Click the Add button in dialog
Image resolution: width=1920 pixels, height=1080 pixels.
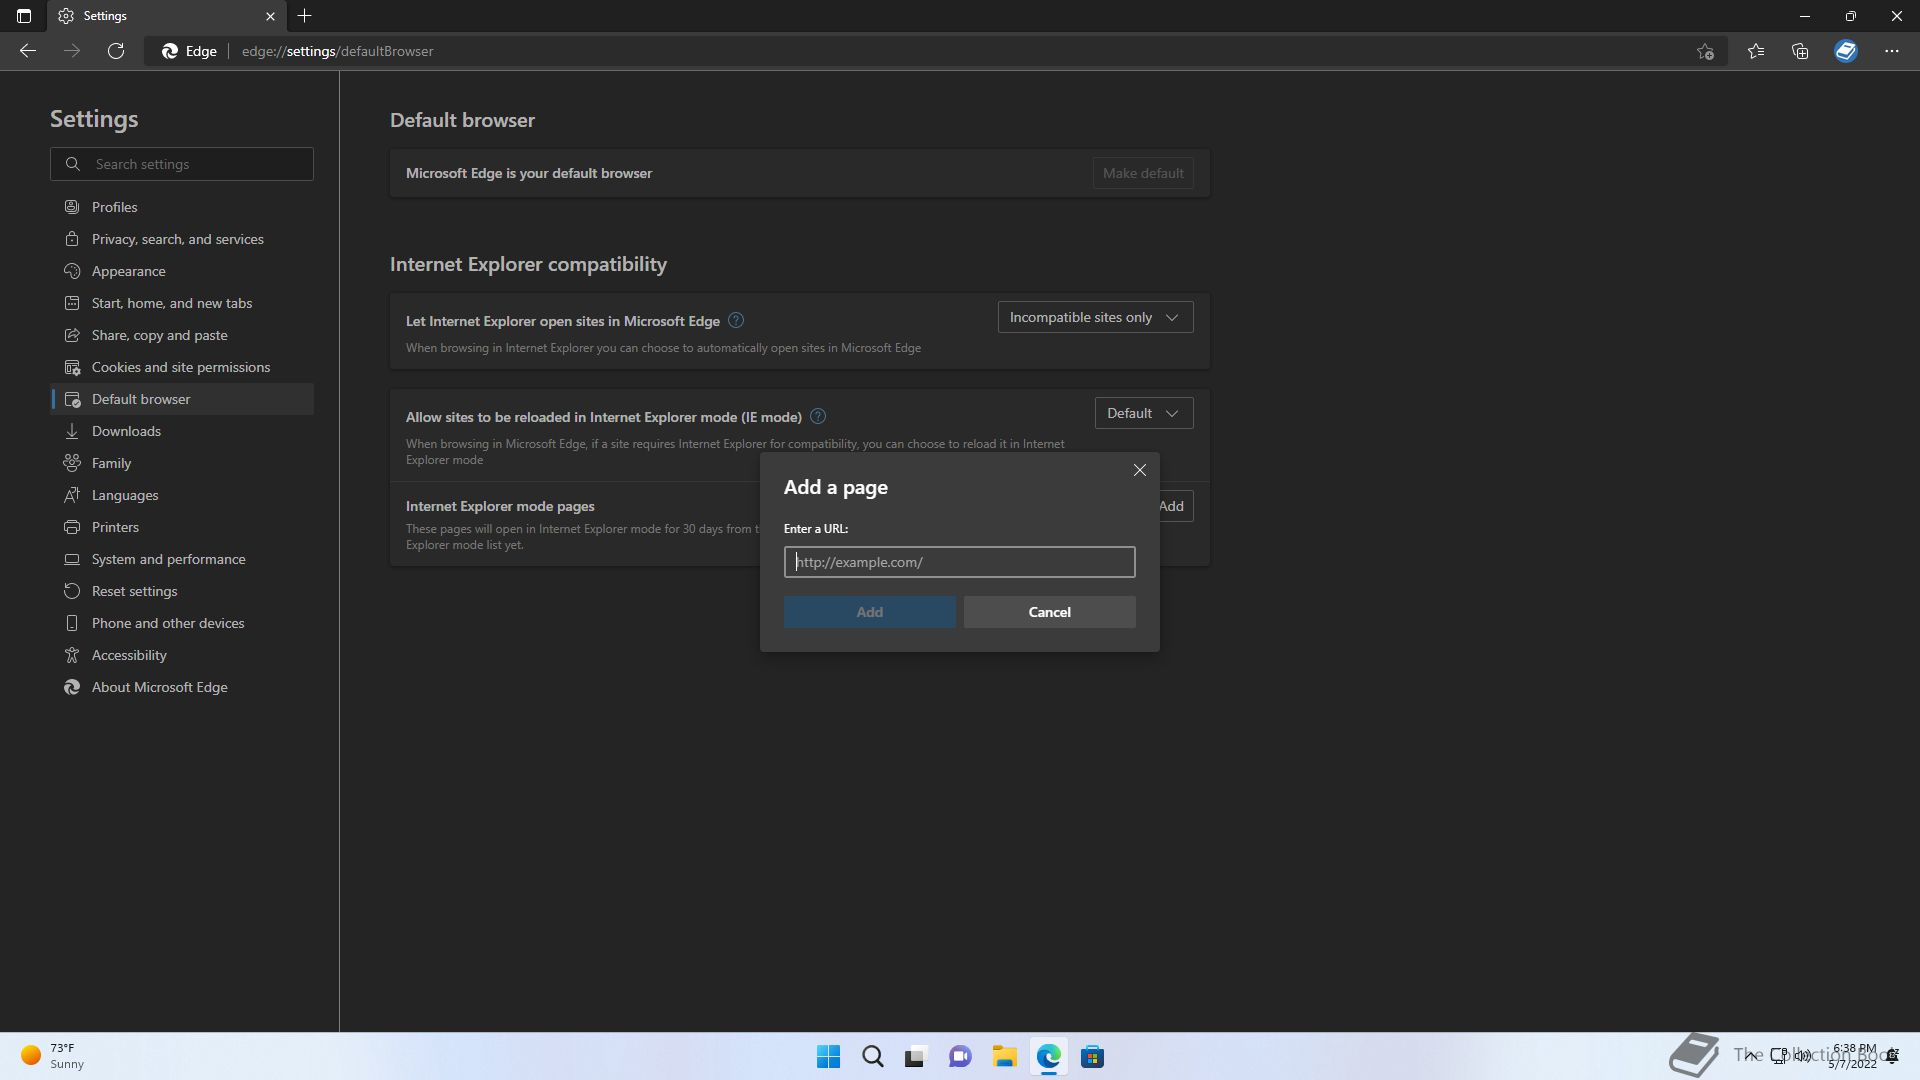[x=869, y=612]
